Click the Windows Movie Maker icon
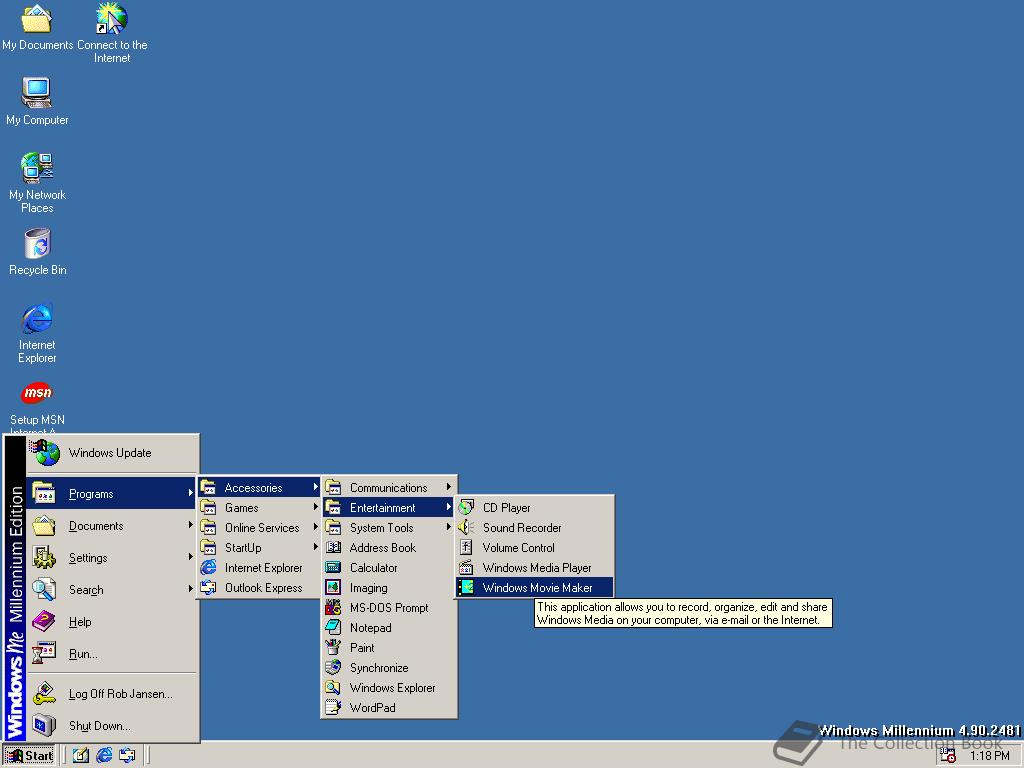The height and width of the screenshot is (768, 1024). (466, 587)
